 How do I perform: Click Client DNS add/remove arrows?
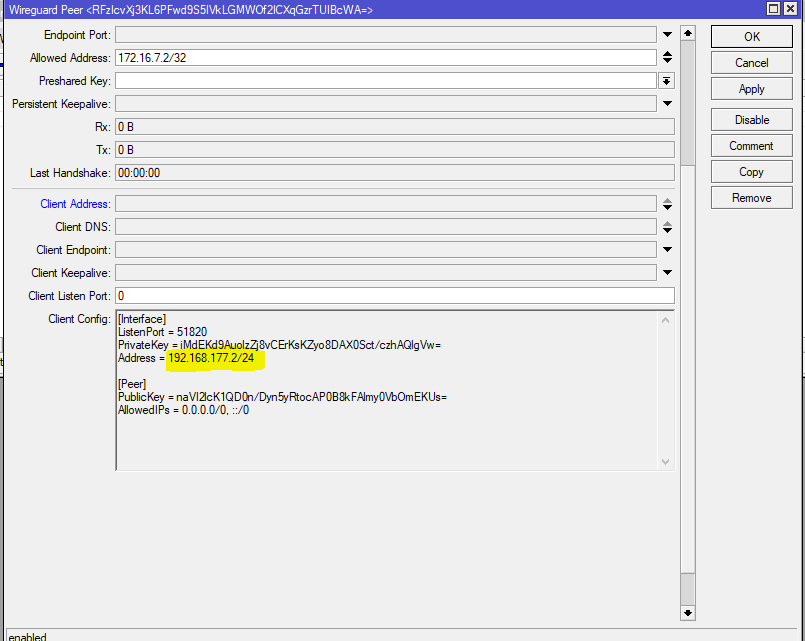tap(667, 227)
